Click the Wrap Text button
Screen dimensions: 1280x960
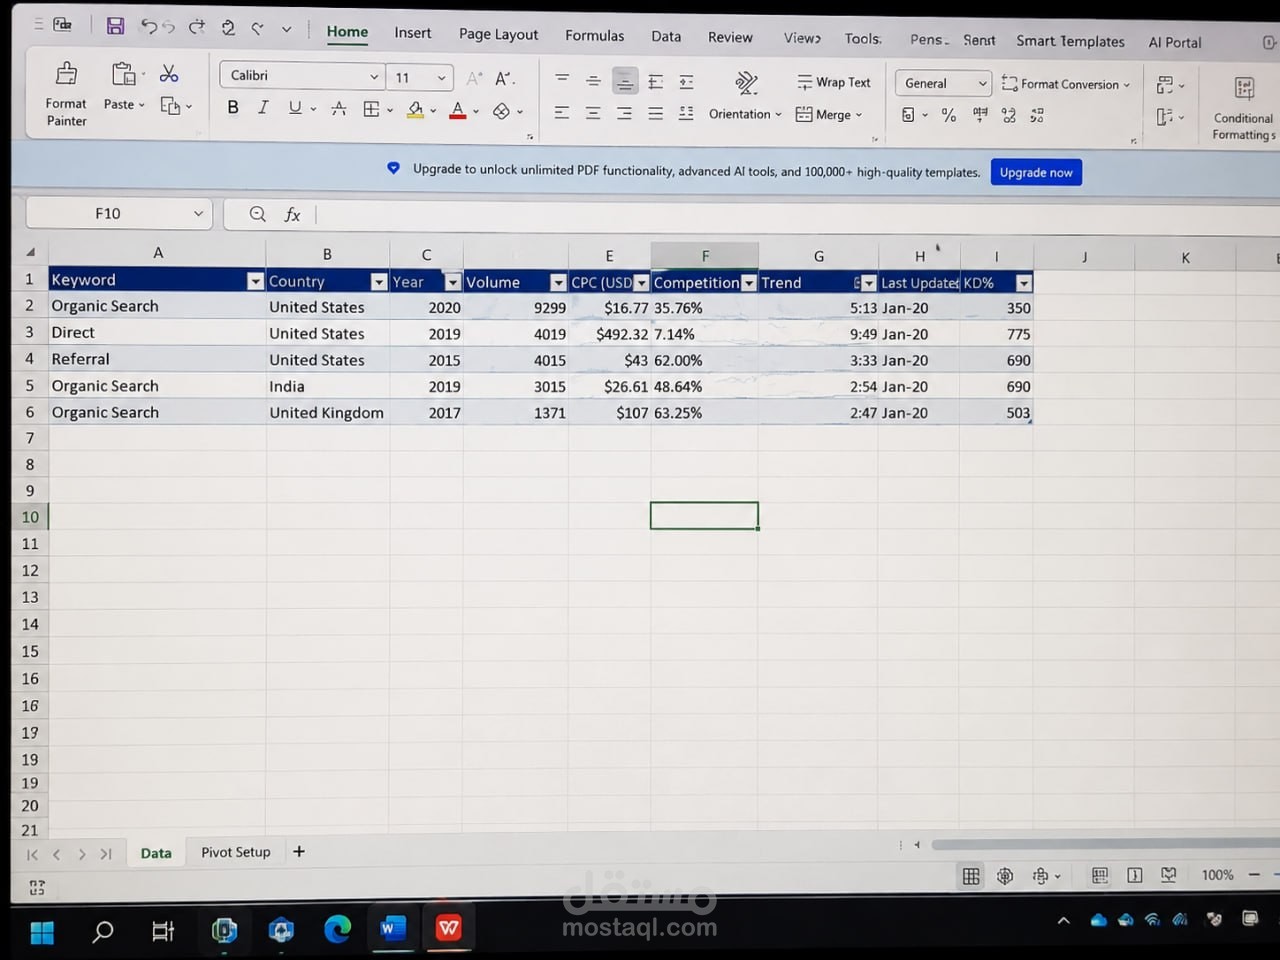[834, 82]
